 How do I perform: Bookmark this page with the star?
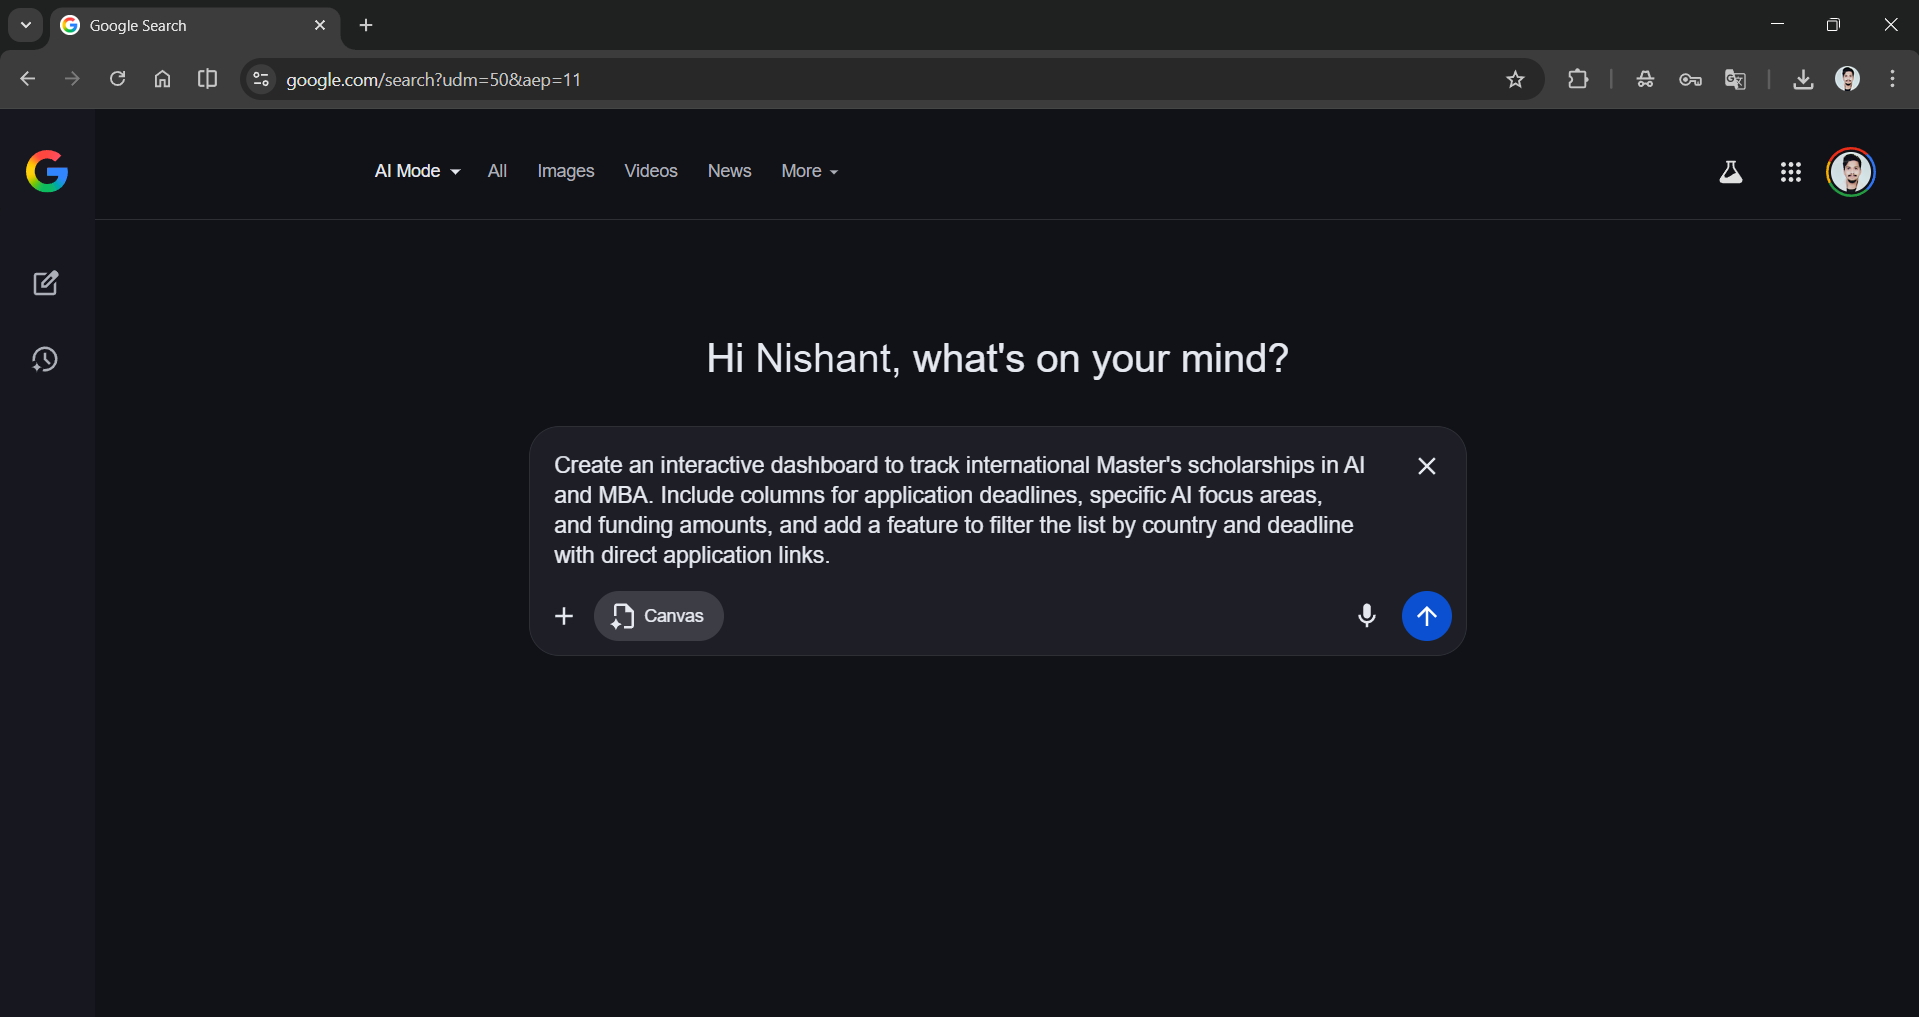[1515, 79]
